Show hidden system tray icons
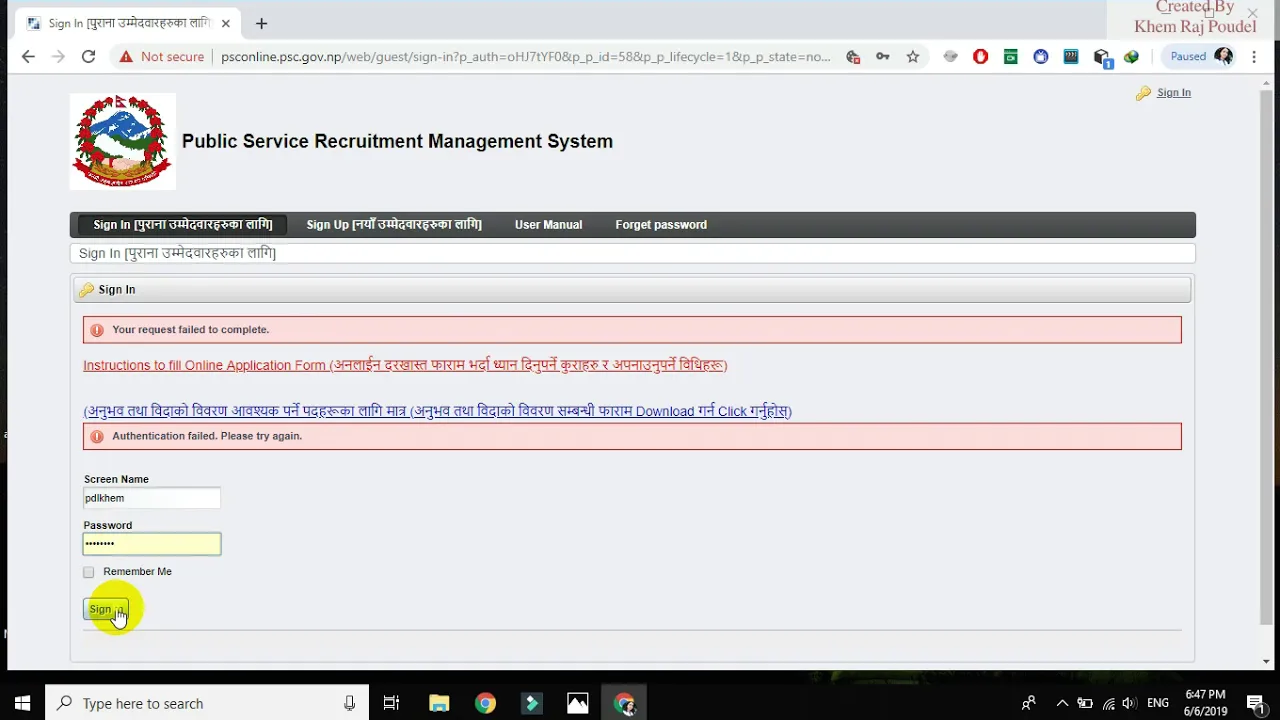1280x720 pixels. click(x=1063, y=703)
